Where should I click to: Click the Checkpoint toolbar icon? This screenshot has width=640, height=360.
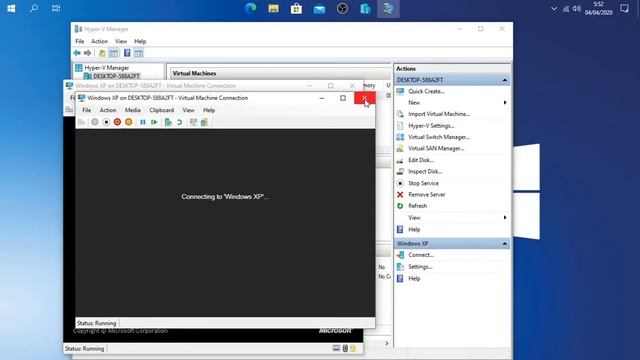pyautogui.click(x=168, y=122)
